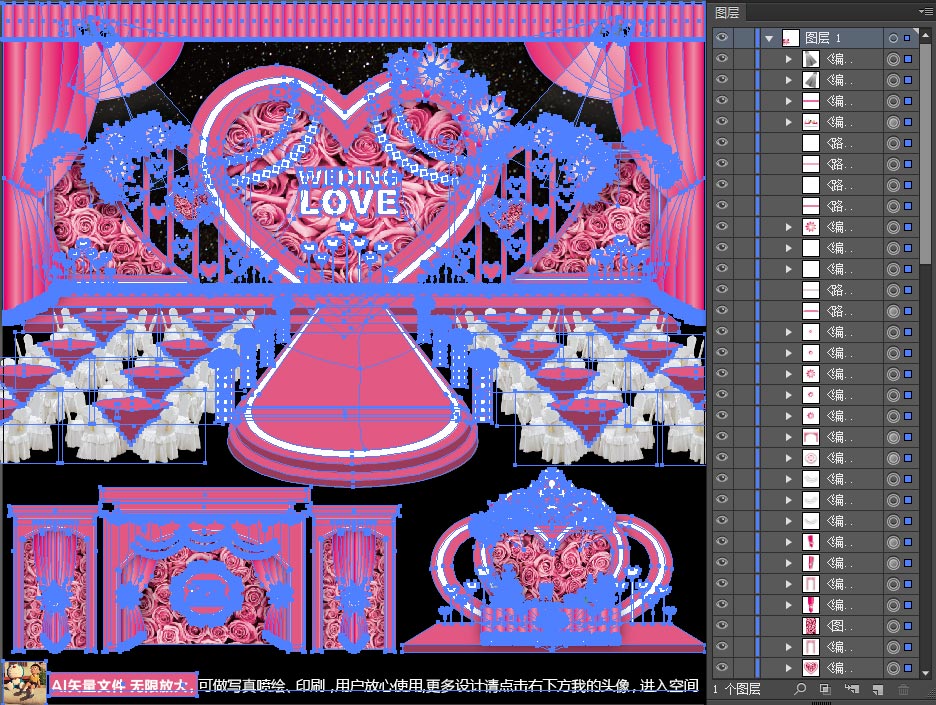The height and width of the screenshot is (705, 936).
Task: Click selection square of first sublayer under 图层 1
Action: pos(908,59)
